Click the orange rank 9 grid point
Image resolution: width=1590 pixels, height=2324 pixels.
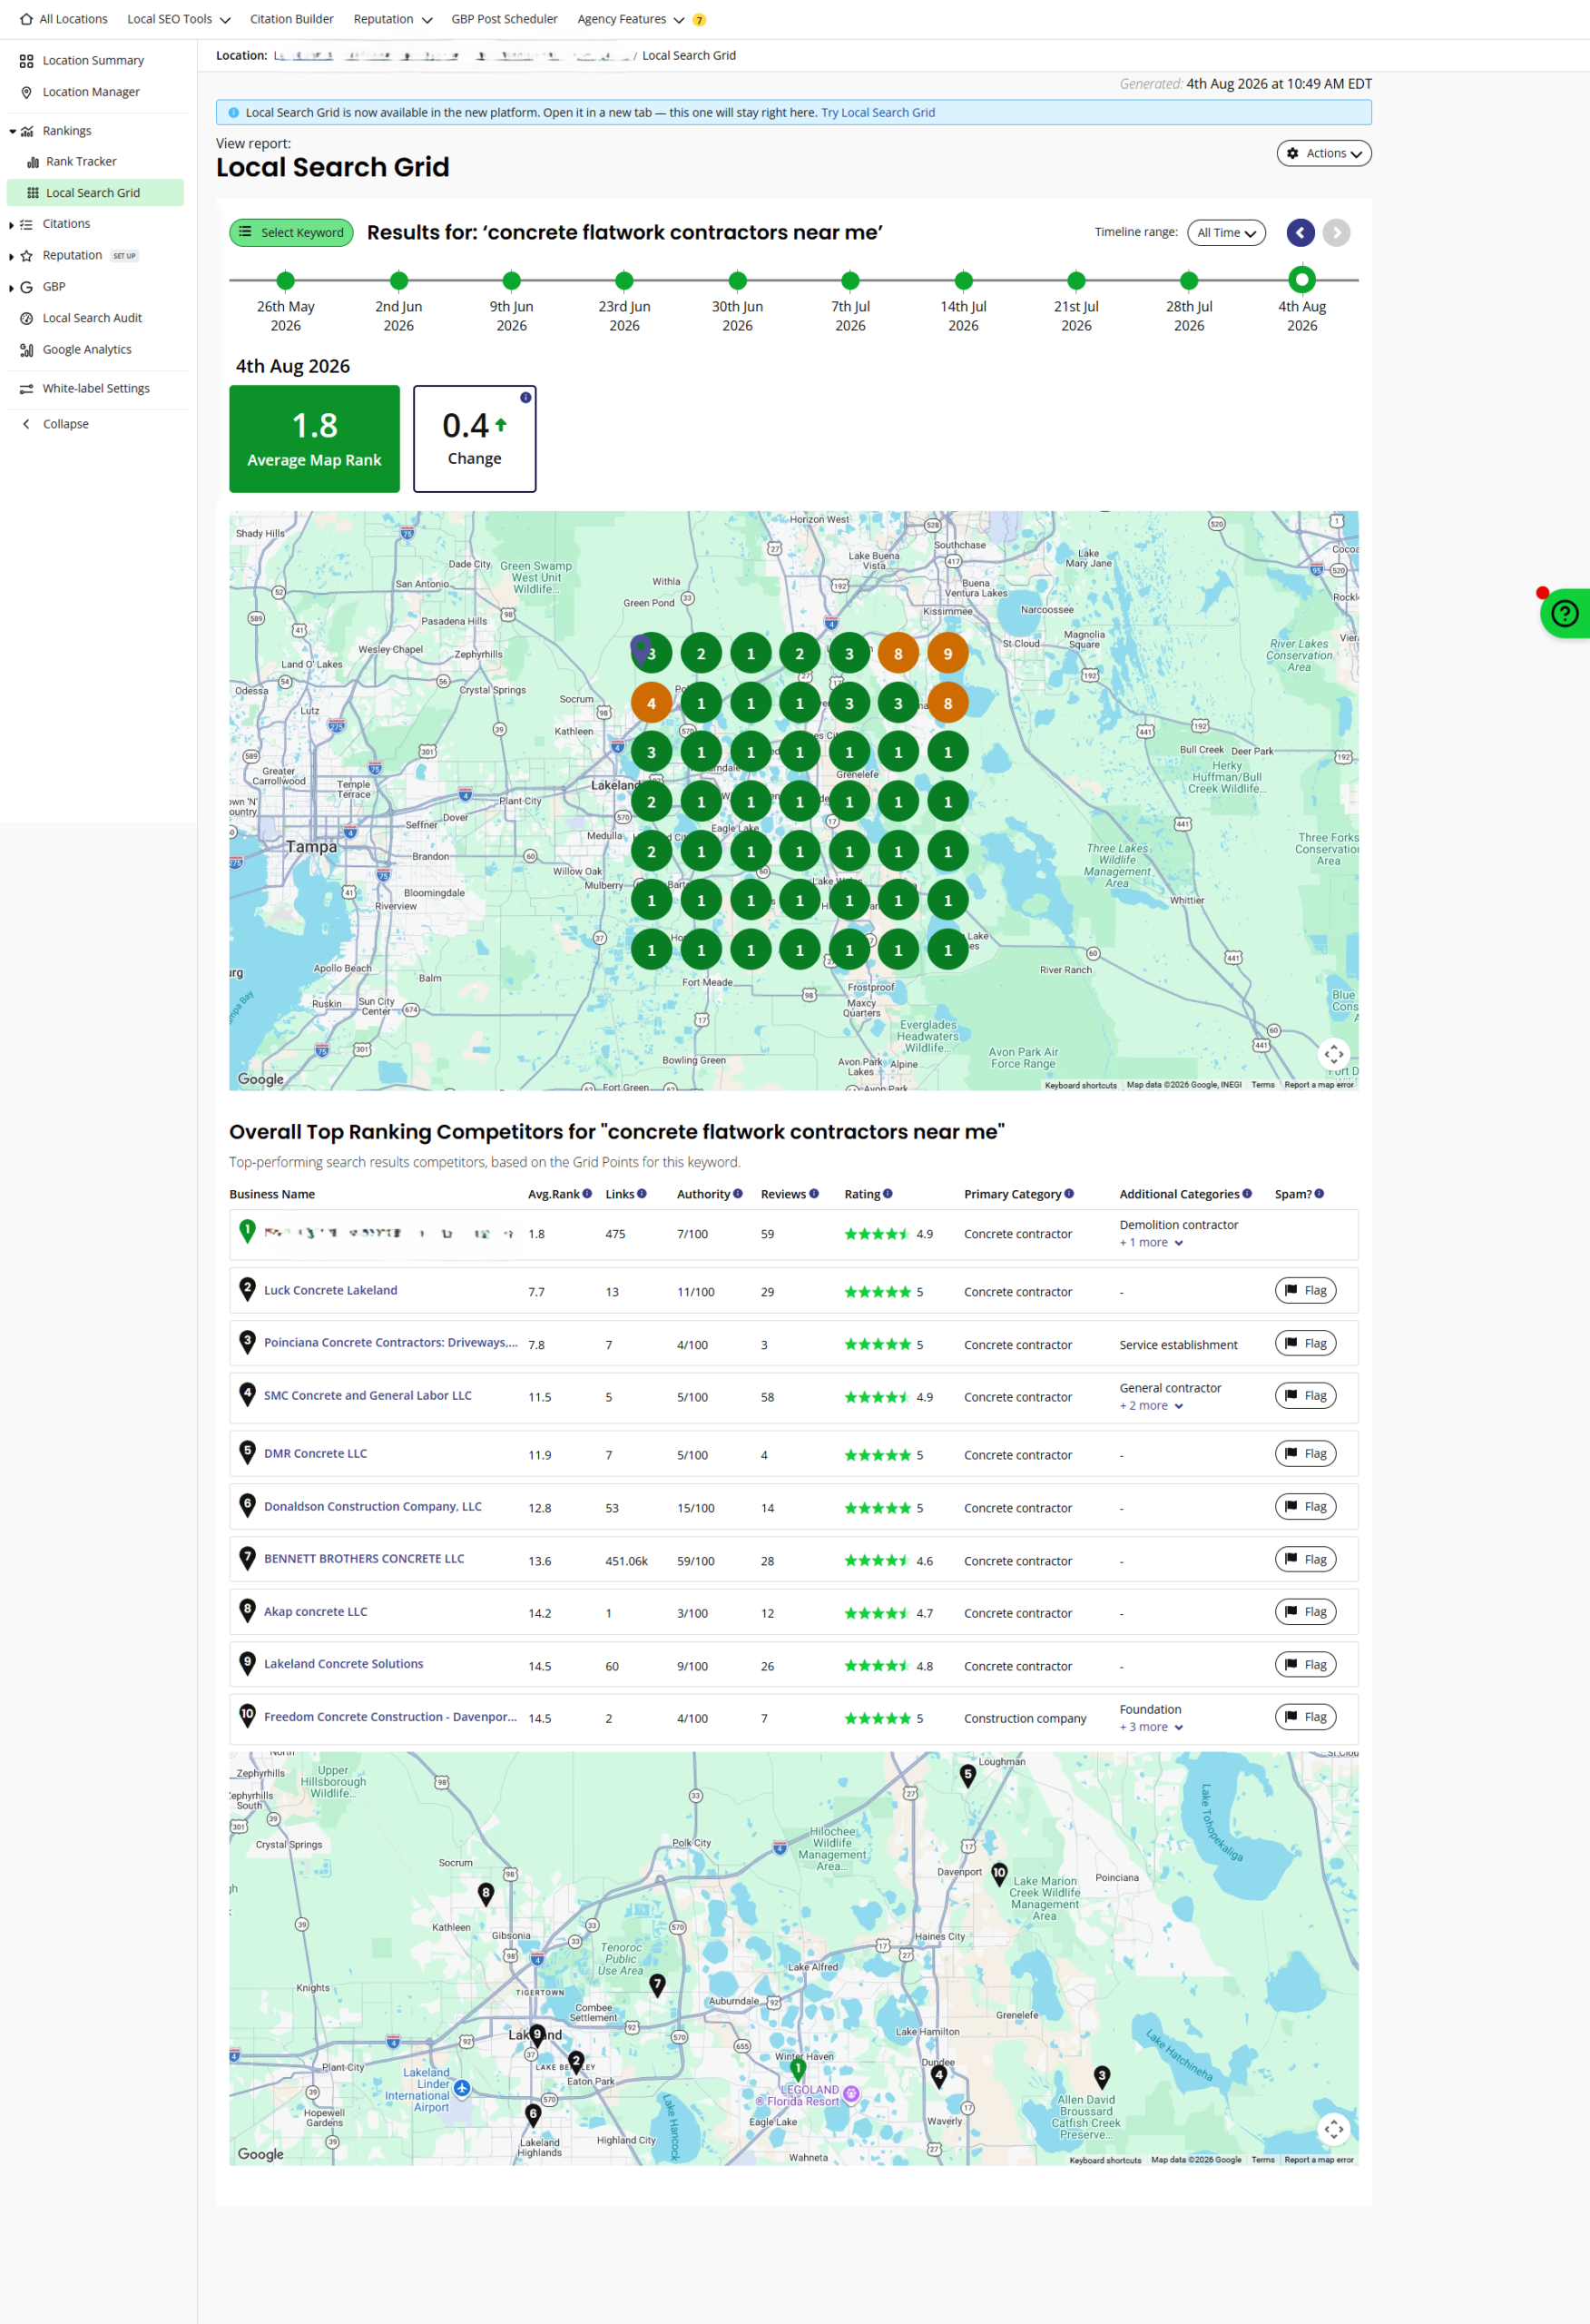pyautogui.click(x=948, y=654)
